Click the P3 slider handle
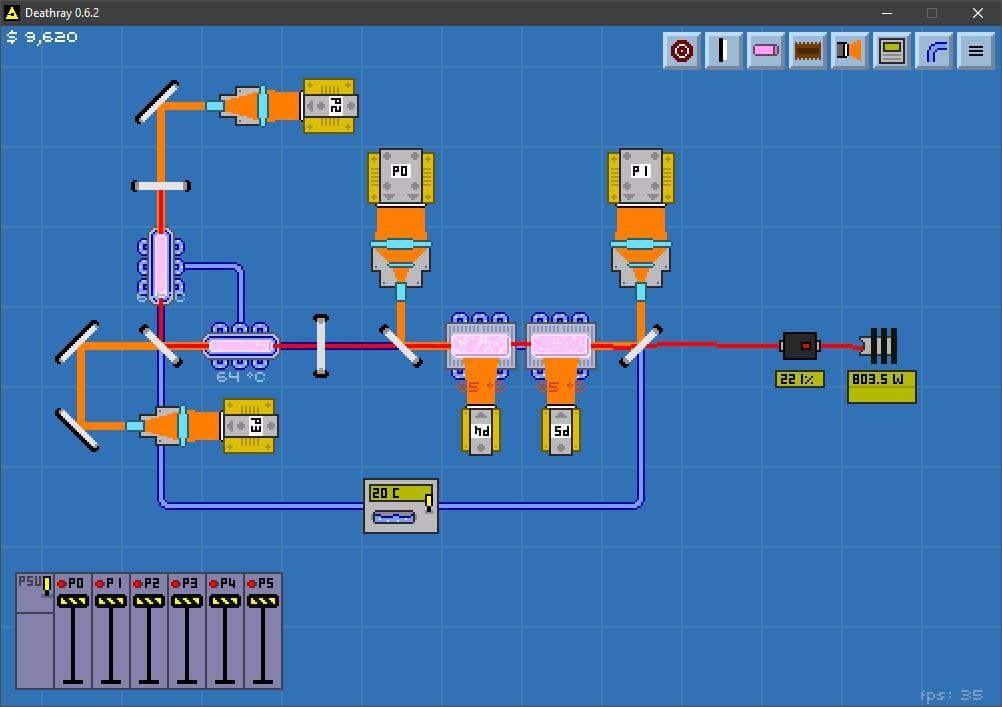The width and height of the screenshot is (1002, 707). pyautogui.click(x=187, y=601)
